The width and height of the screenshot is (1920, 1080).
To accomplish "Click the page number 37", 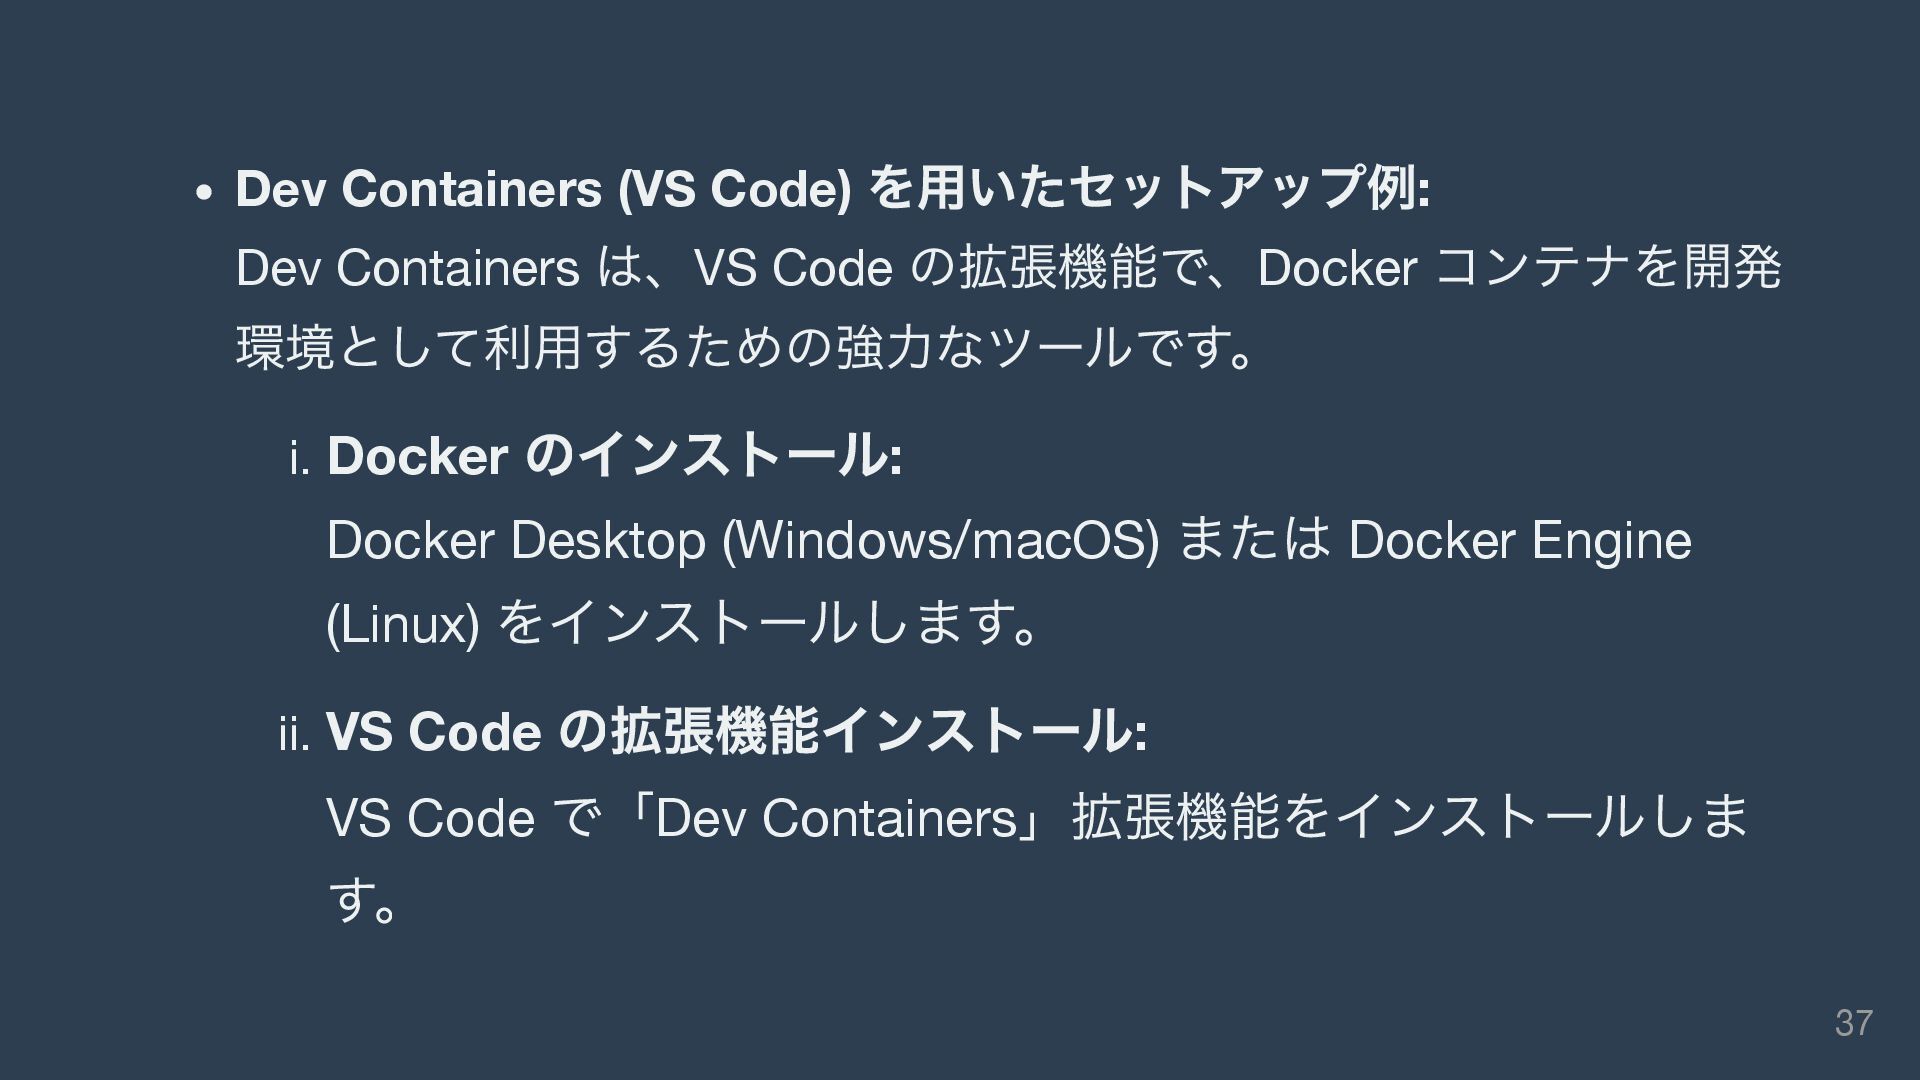I will (x=1853, y=1023).
